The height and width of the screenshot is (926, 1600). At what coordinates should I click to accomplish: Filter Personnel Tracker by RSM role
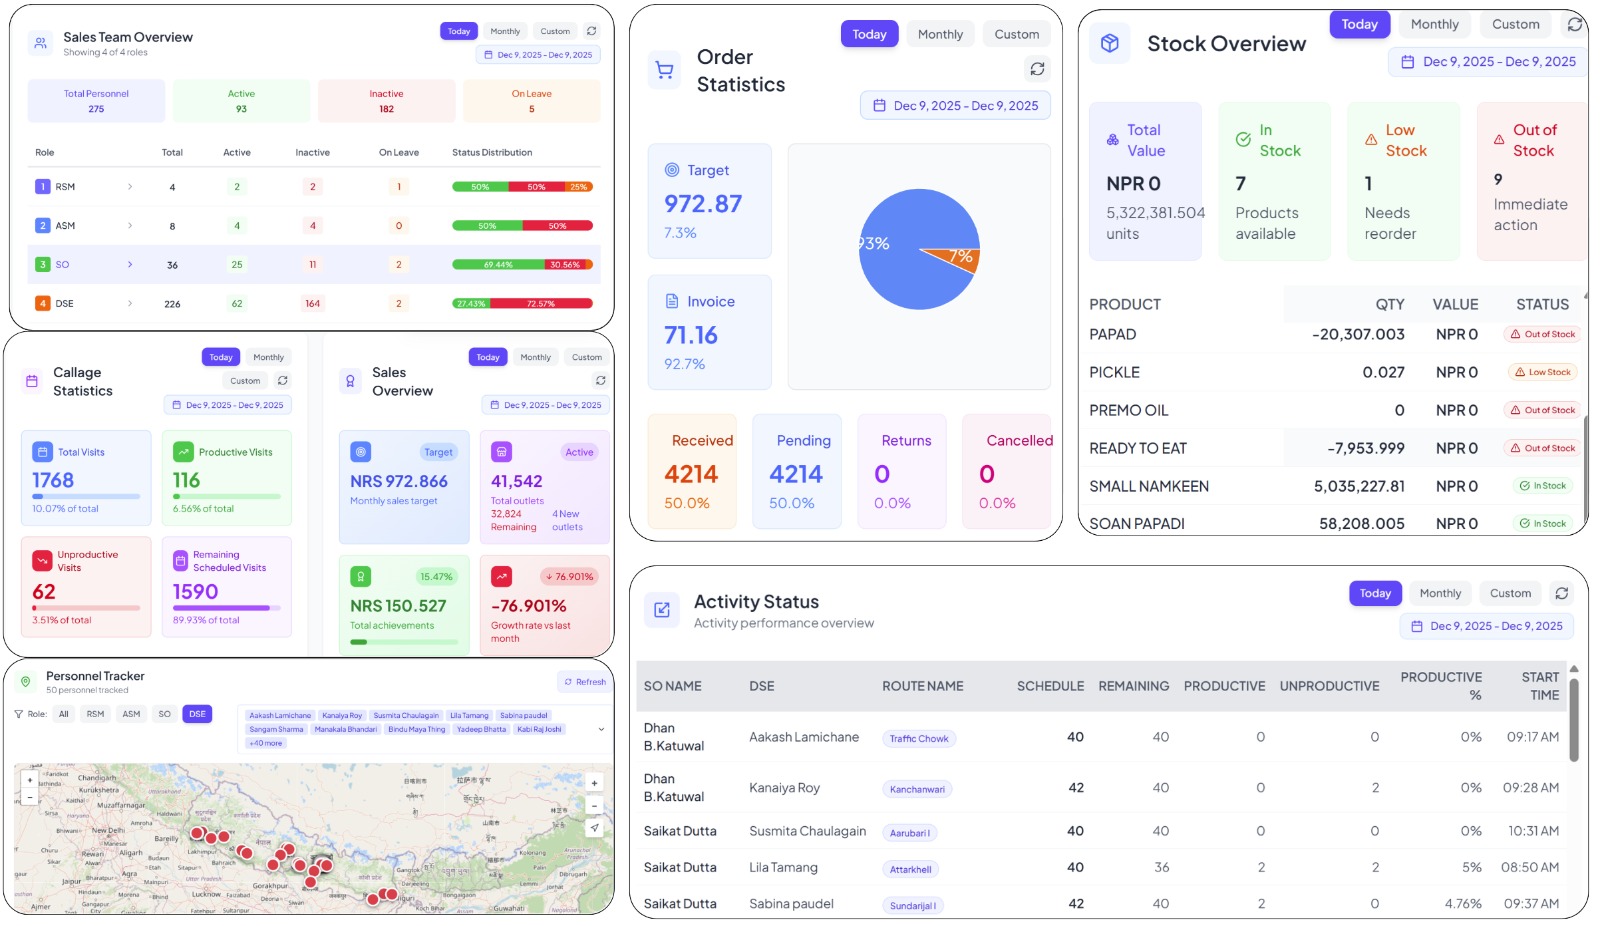click(x=95, y=714)
